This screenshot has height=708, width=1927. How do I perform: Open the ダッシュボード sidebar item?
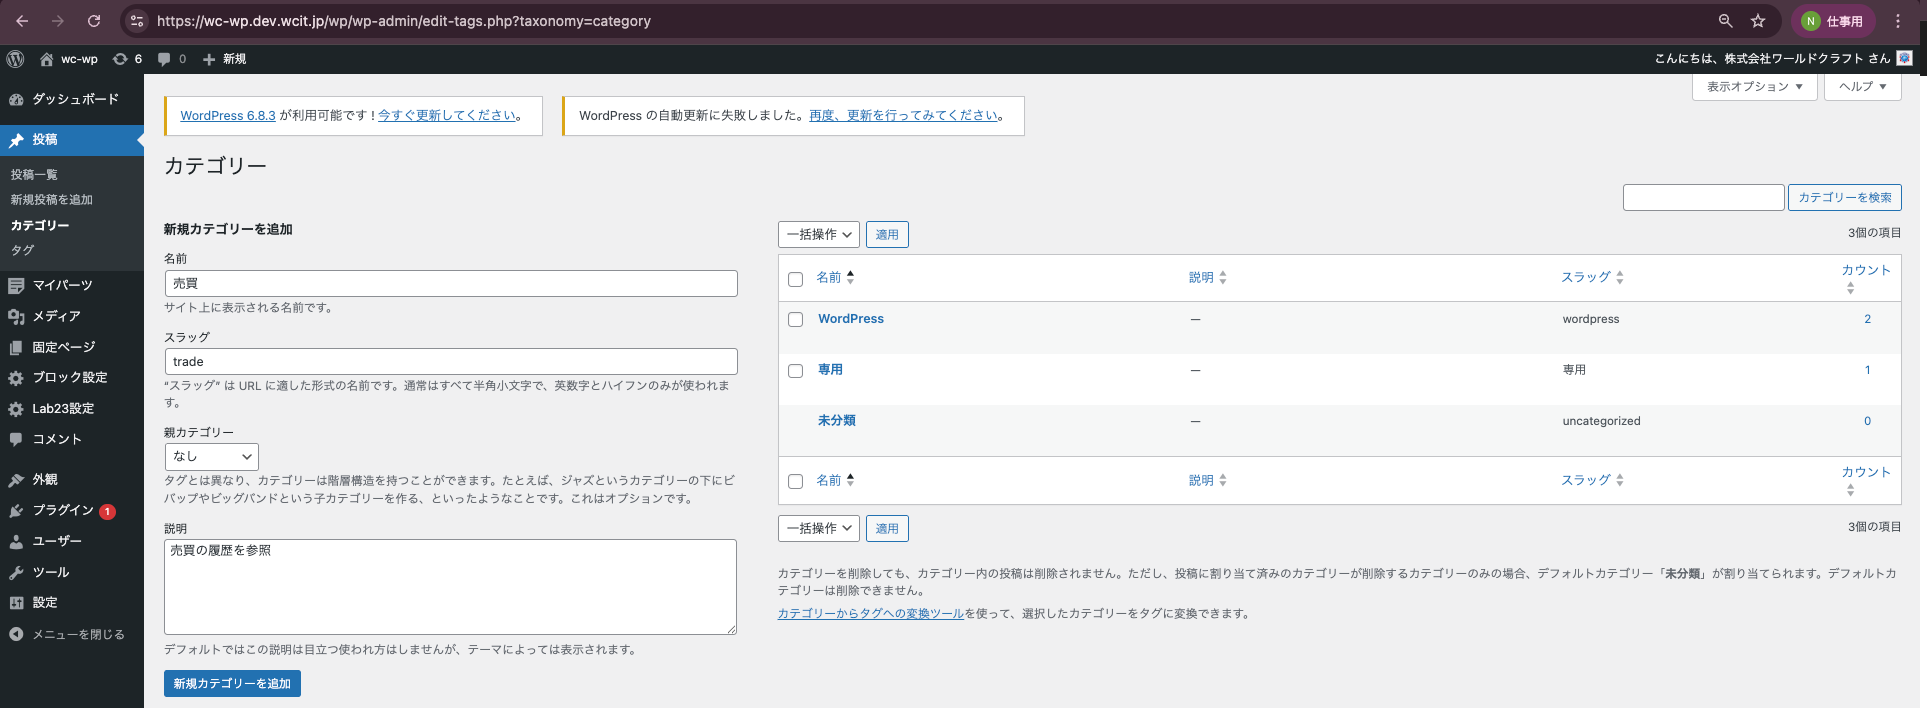point(75,99)
